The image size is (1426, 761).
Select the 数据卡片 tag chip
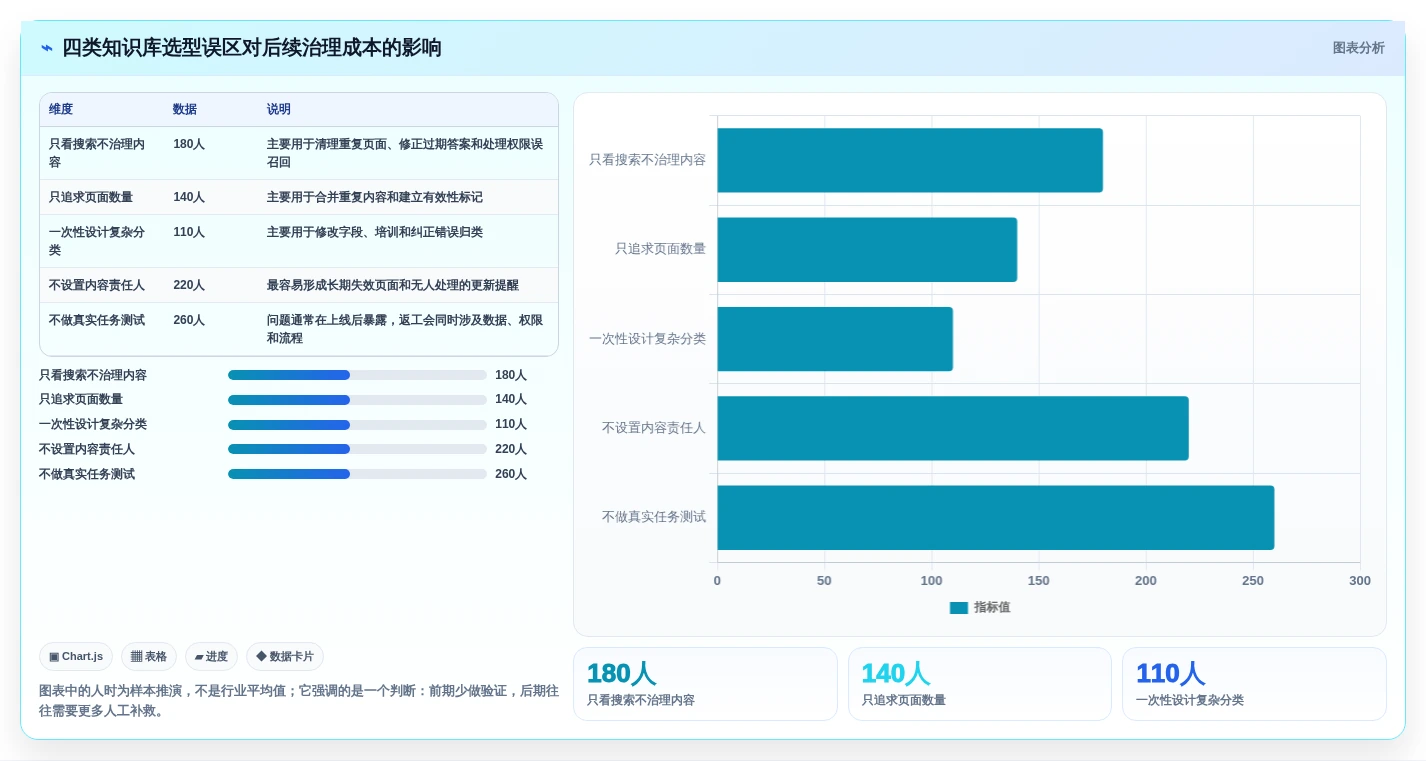(285, 656)
